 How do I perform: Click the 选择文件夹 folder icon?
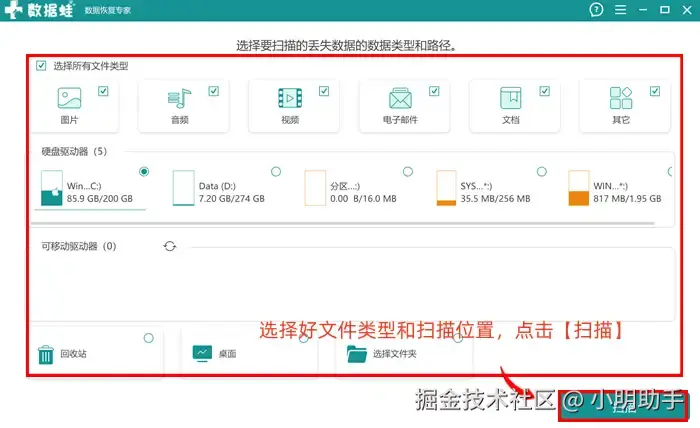[x=357, y=354]
